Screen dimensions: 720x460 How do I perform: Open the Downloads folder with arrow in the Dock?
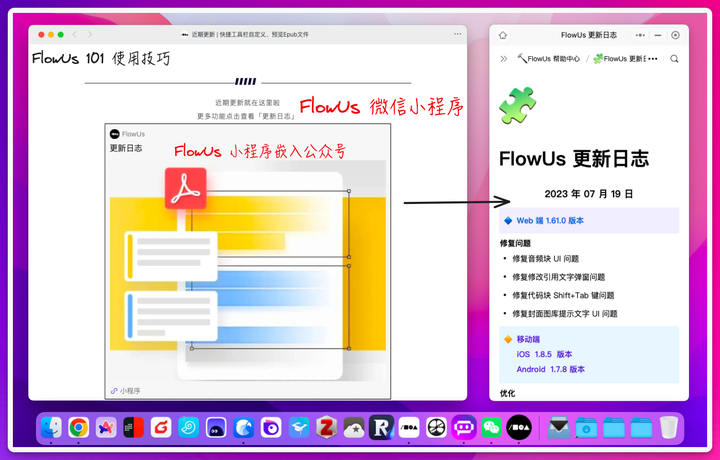[x=586, y=427]
